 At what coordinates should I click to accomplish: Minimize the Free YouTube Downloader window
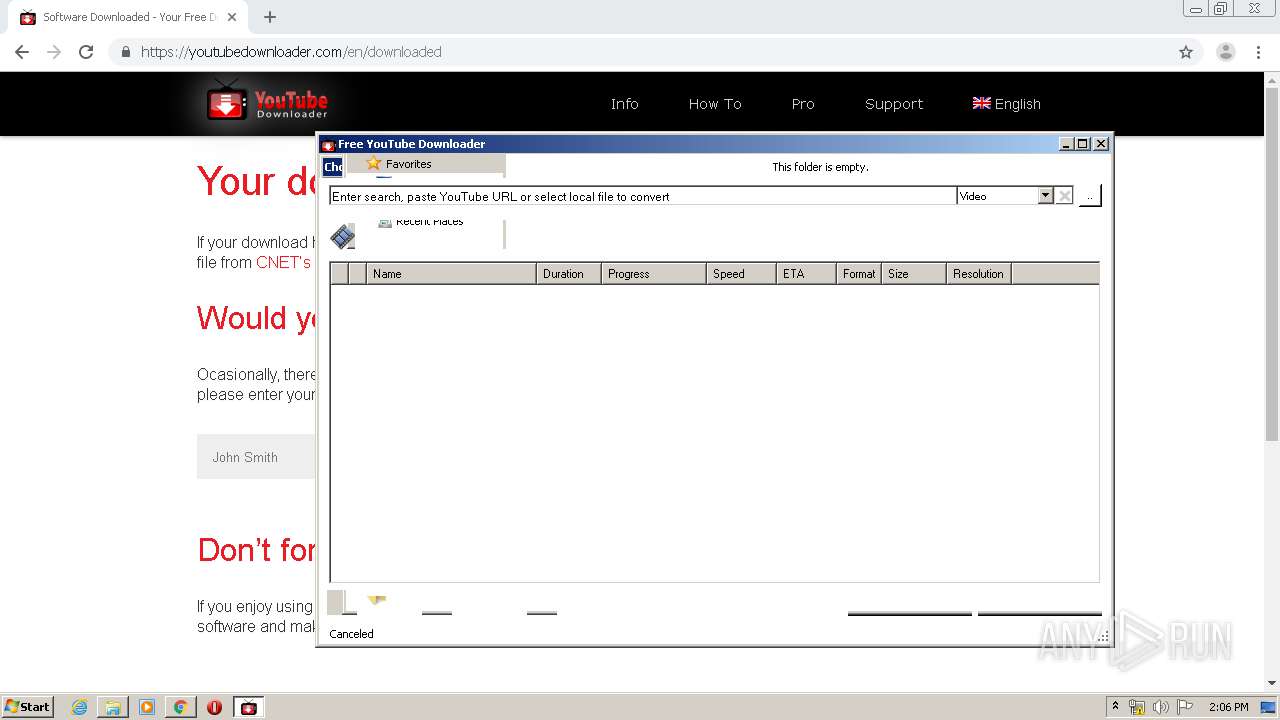point(1066,144)
